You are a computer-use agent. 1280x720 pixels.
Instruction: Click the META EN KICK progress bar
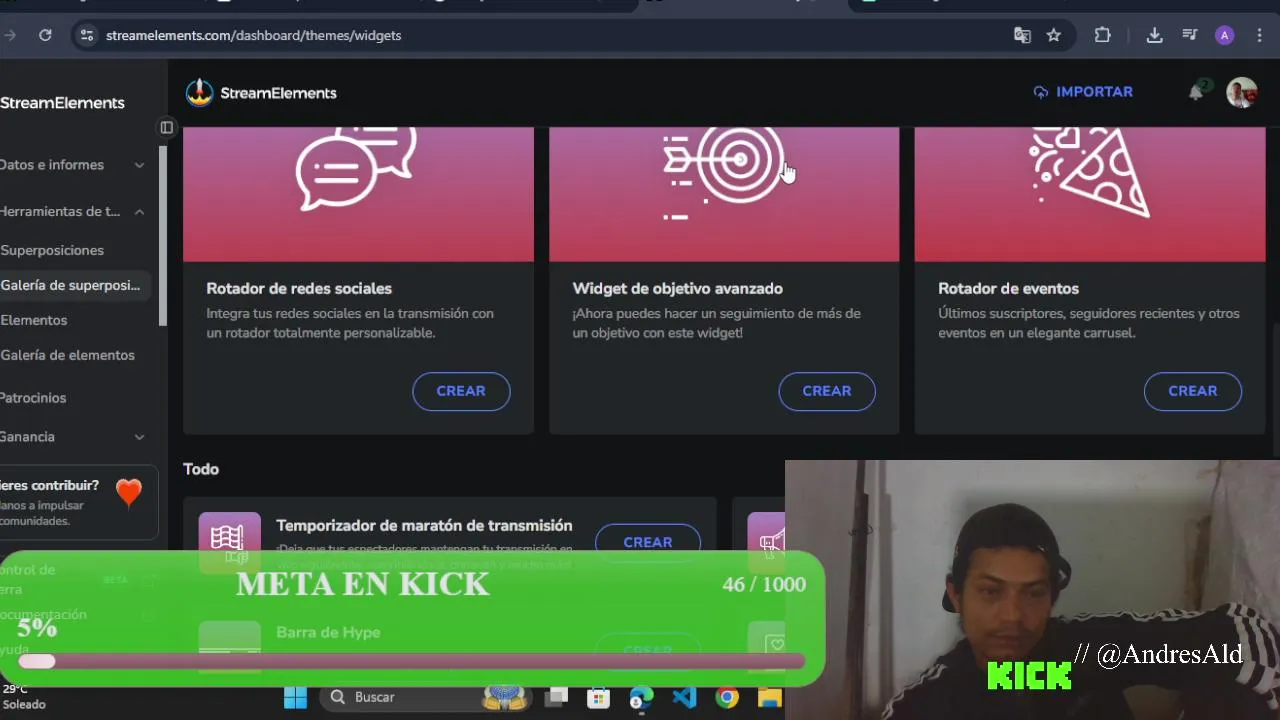(411, 661)
